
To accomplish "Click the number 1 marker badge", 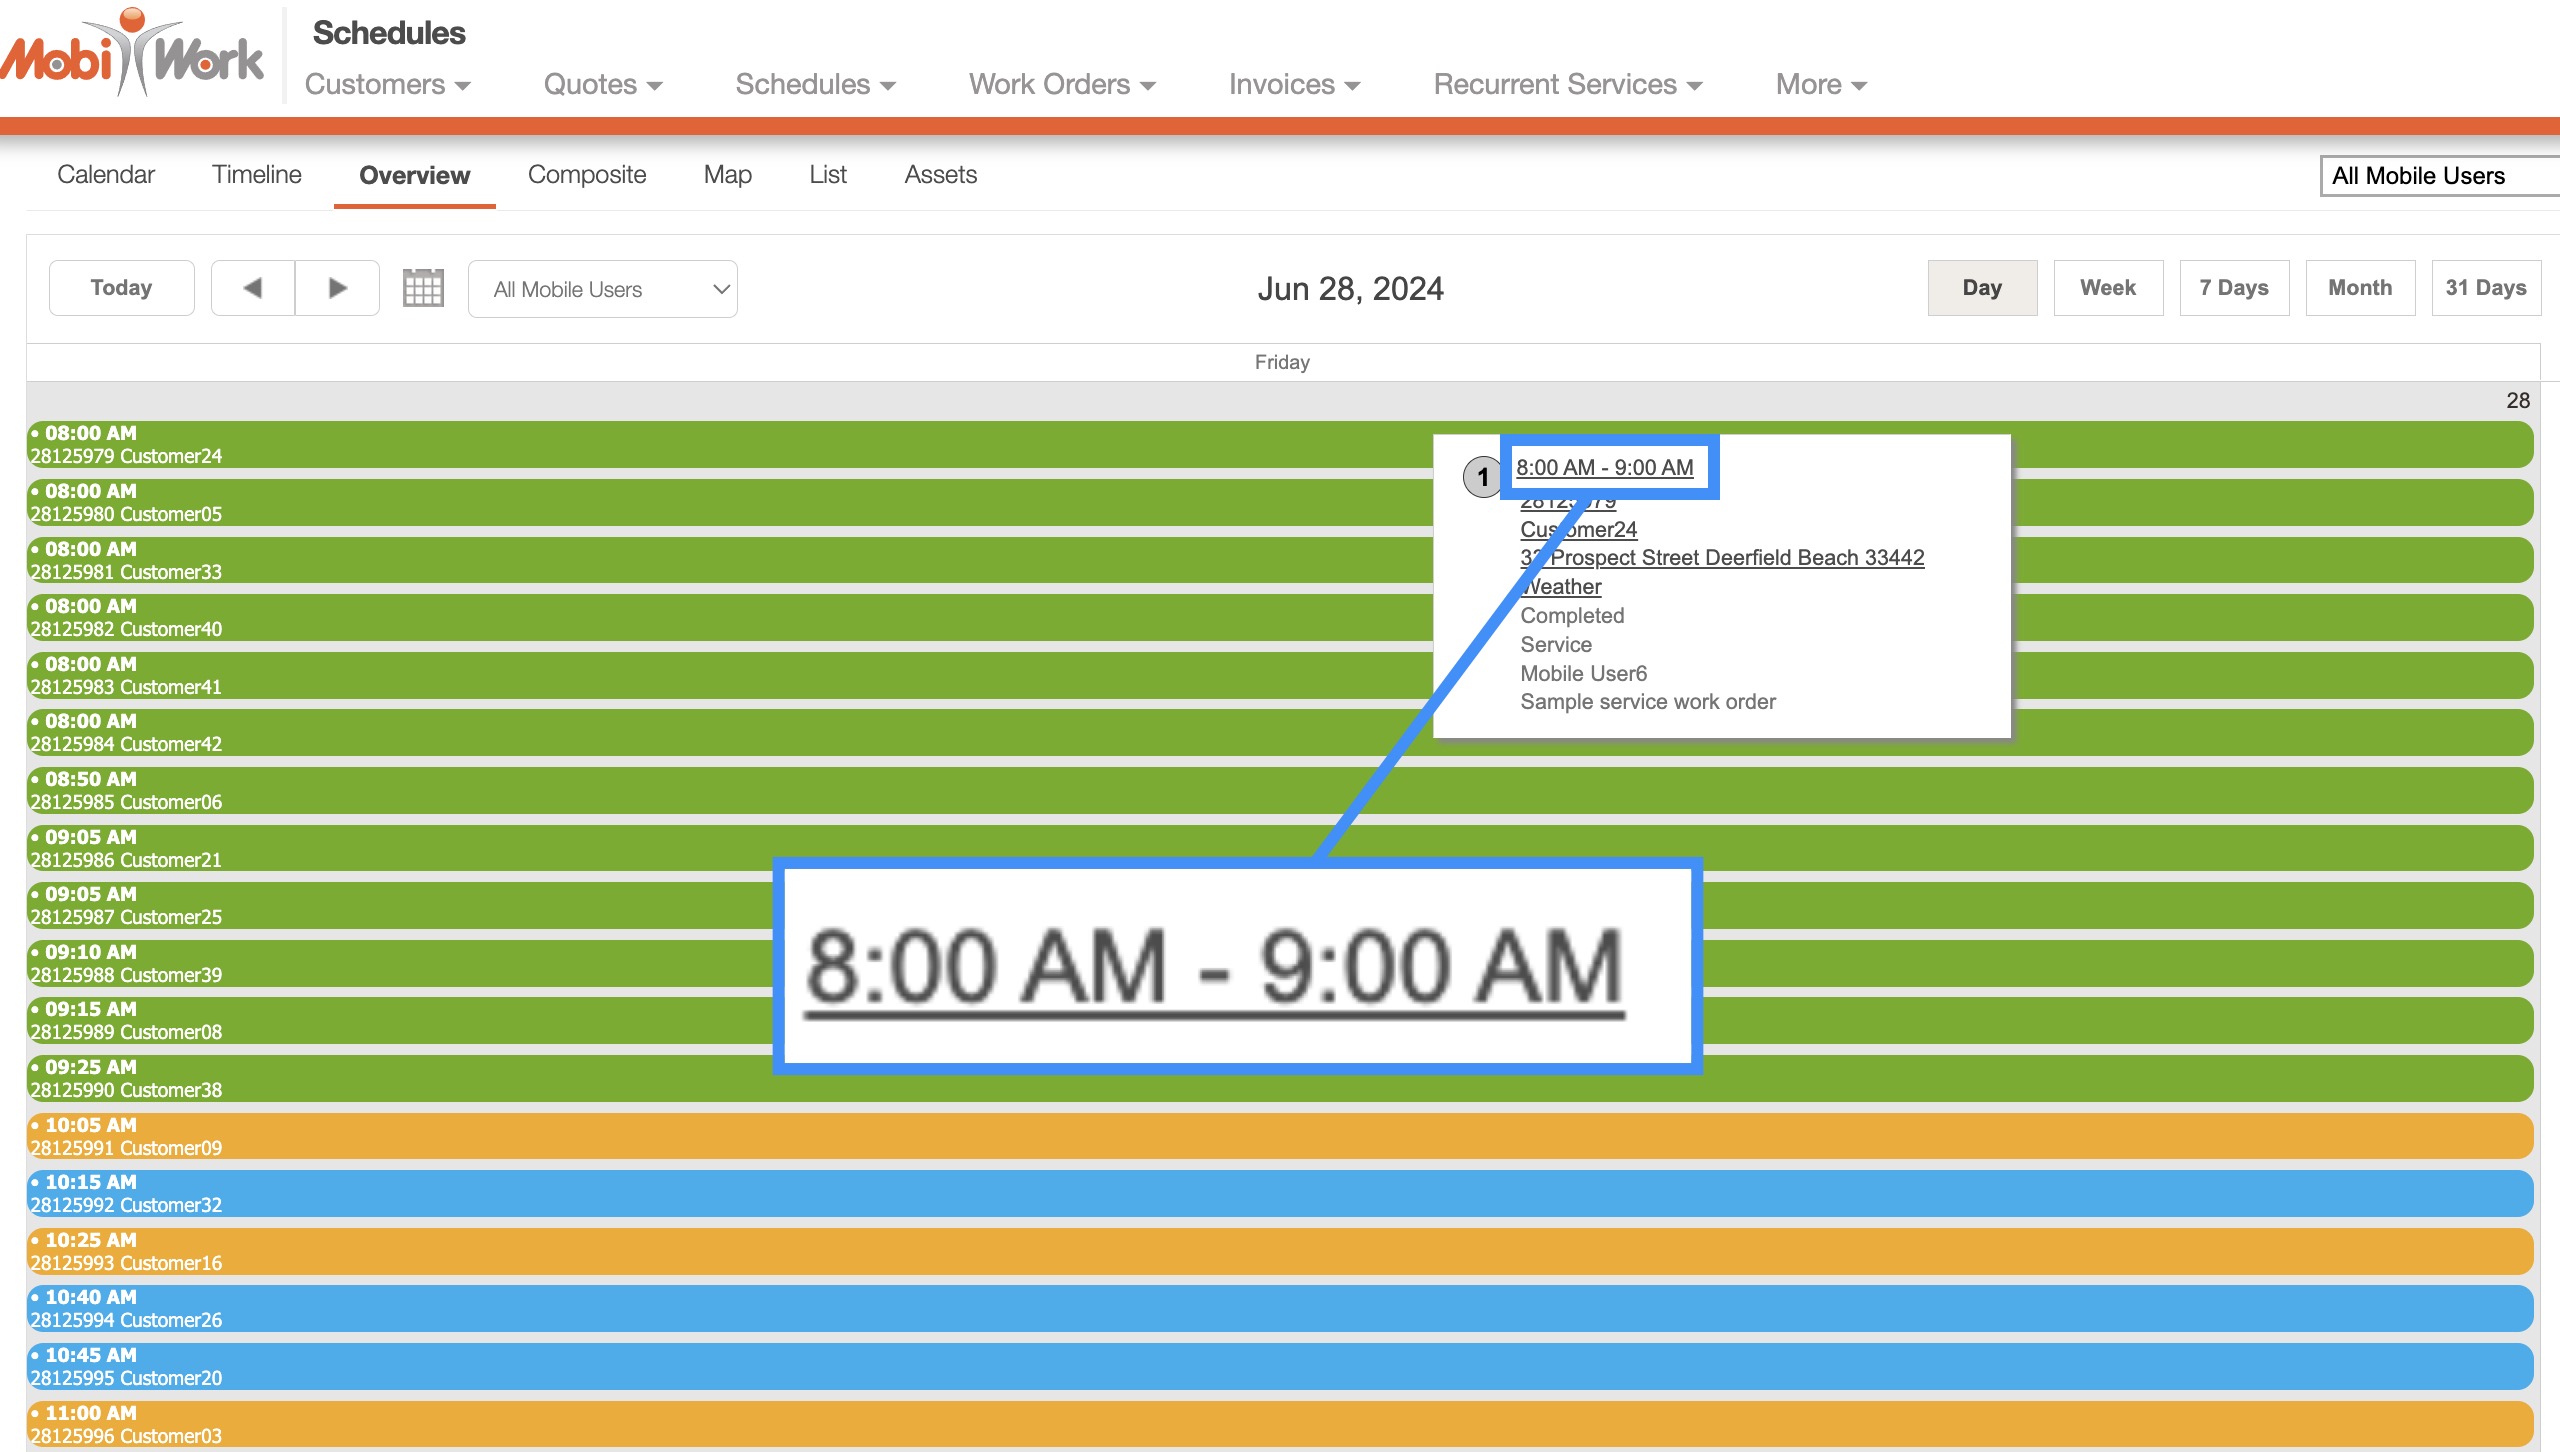I will (x=1482, y=477).
